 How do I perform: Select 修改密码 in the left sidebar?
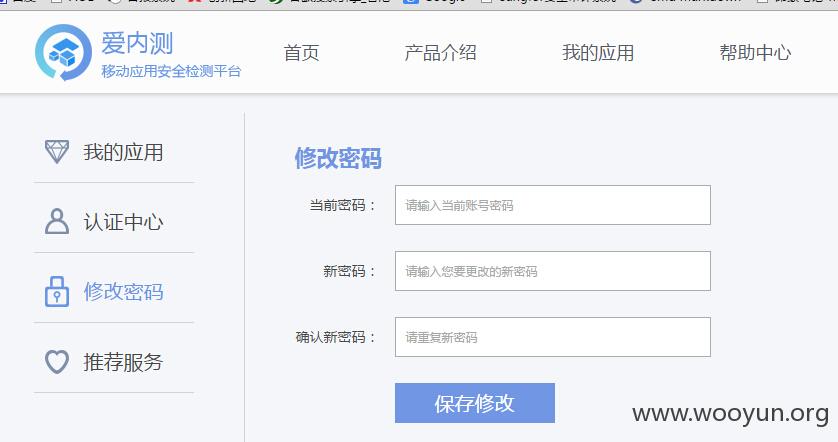click(123, 292)
